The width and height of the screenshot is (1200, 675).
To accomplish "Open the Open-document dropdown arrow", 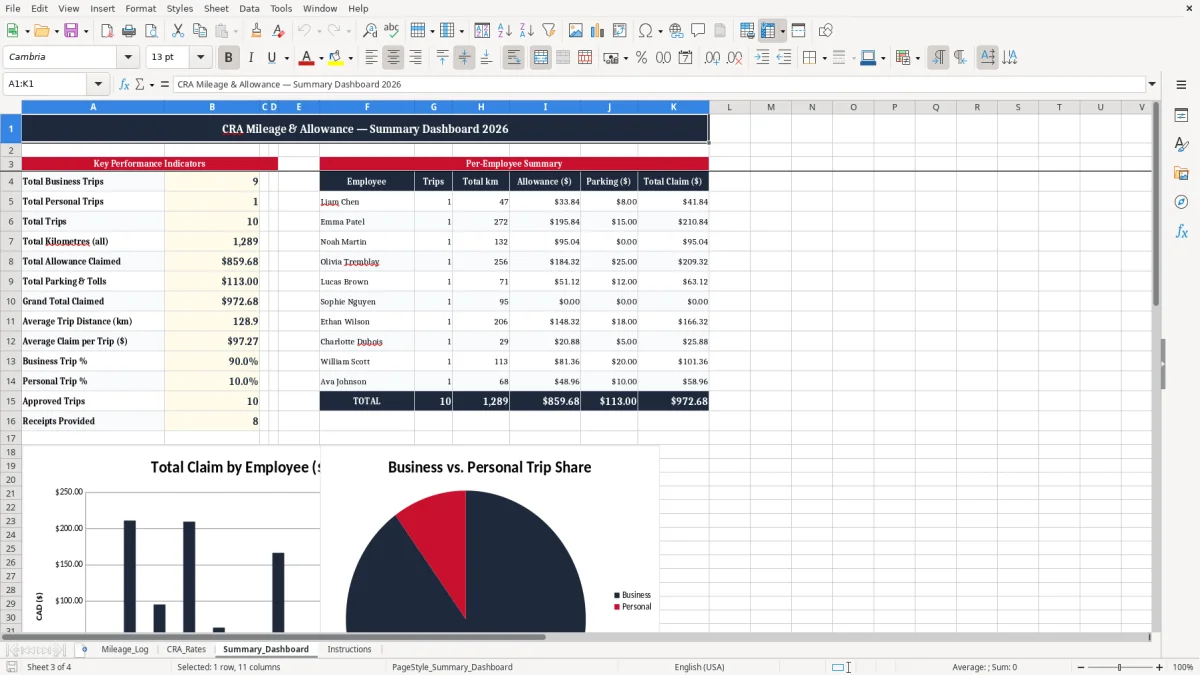I will point(55,31).
